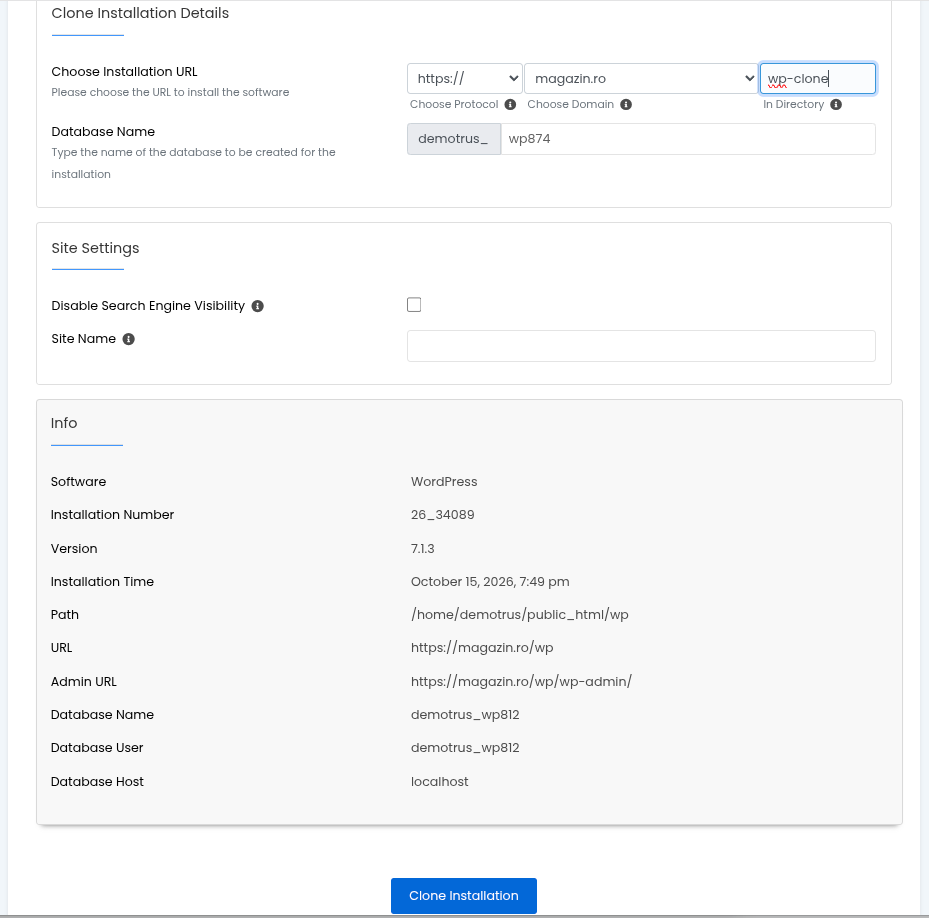Click the database name field with wp874
The height and width of the screenshot is (918, 929).
point(688,139)
